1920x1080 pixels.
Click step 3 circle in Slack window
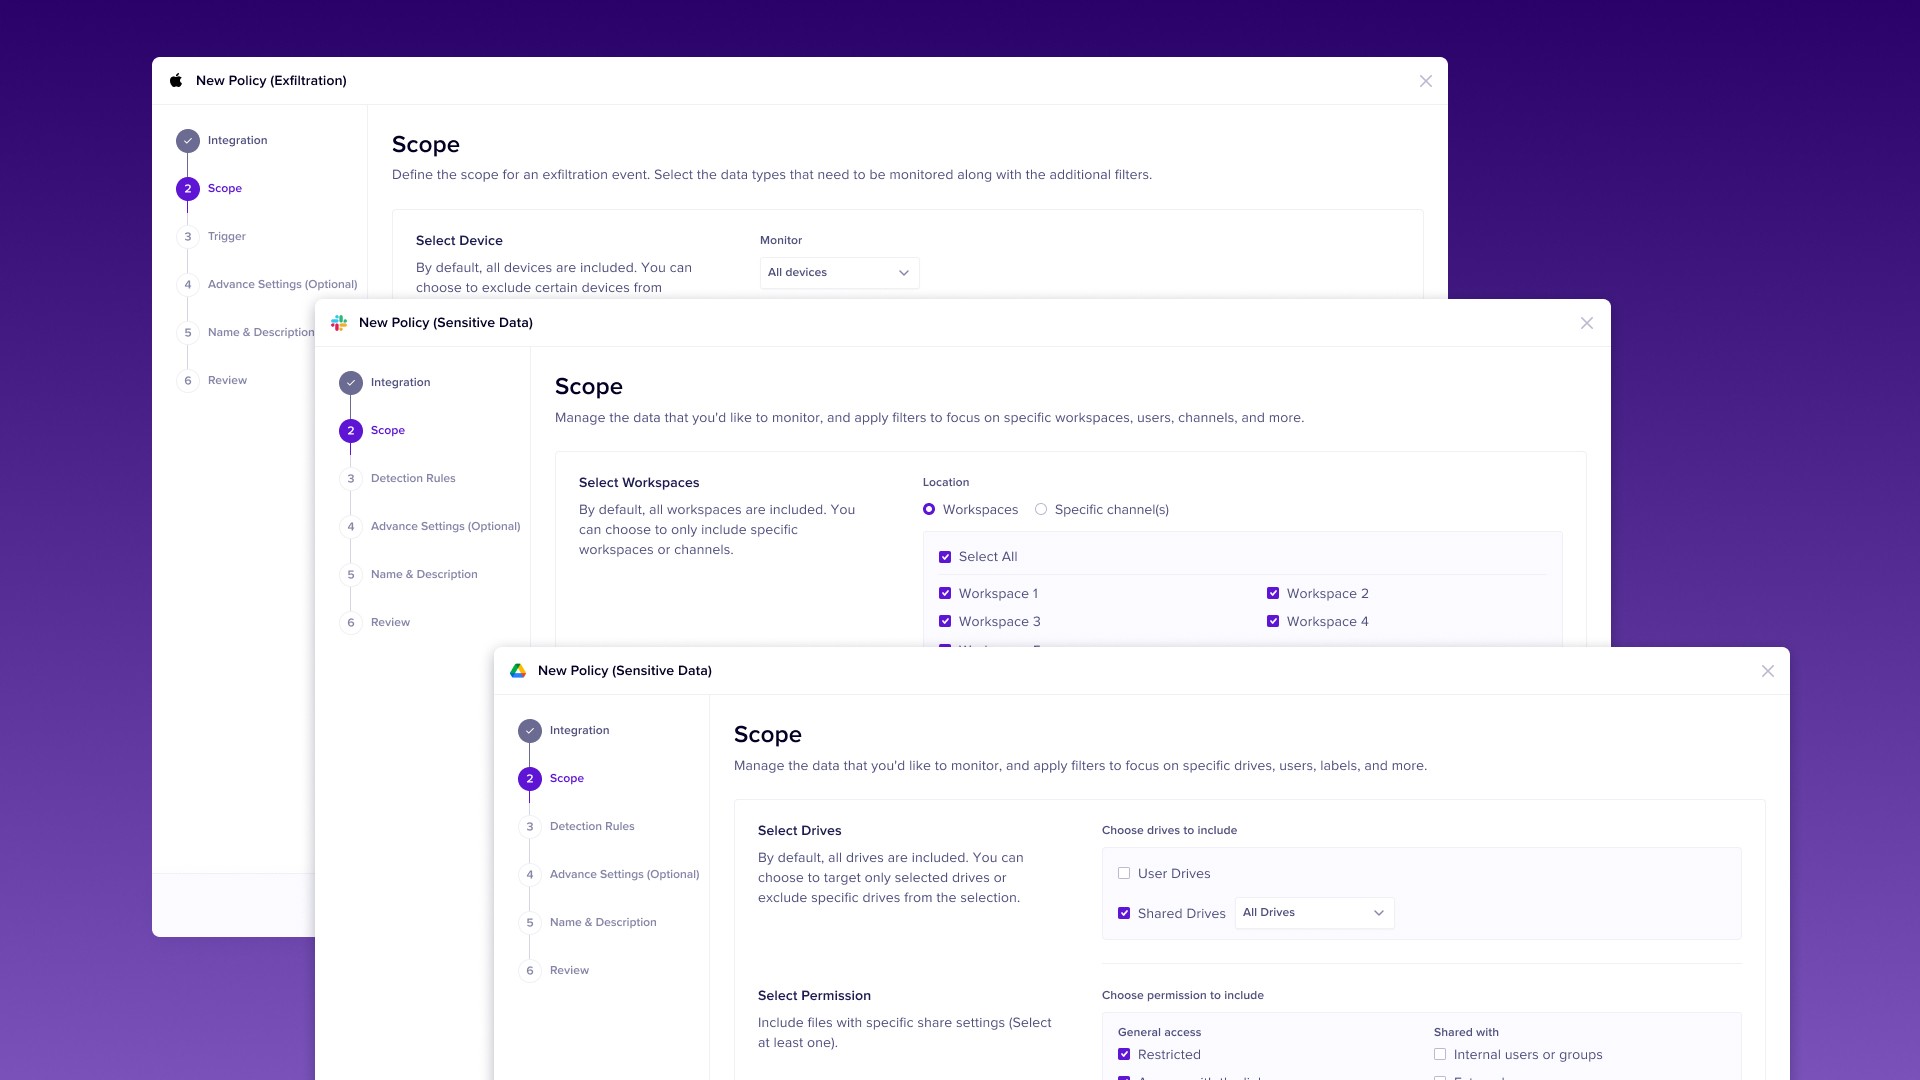coord(350,479)
